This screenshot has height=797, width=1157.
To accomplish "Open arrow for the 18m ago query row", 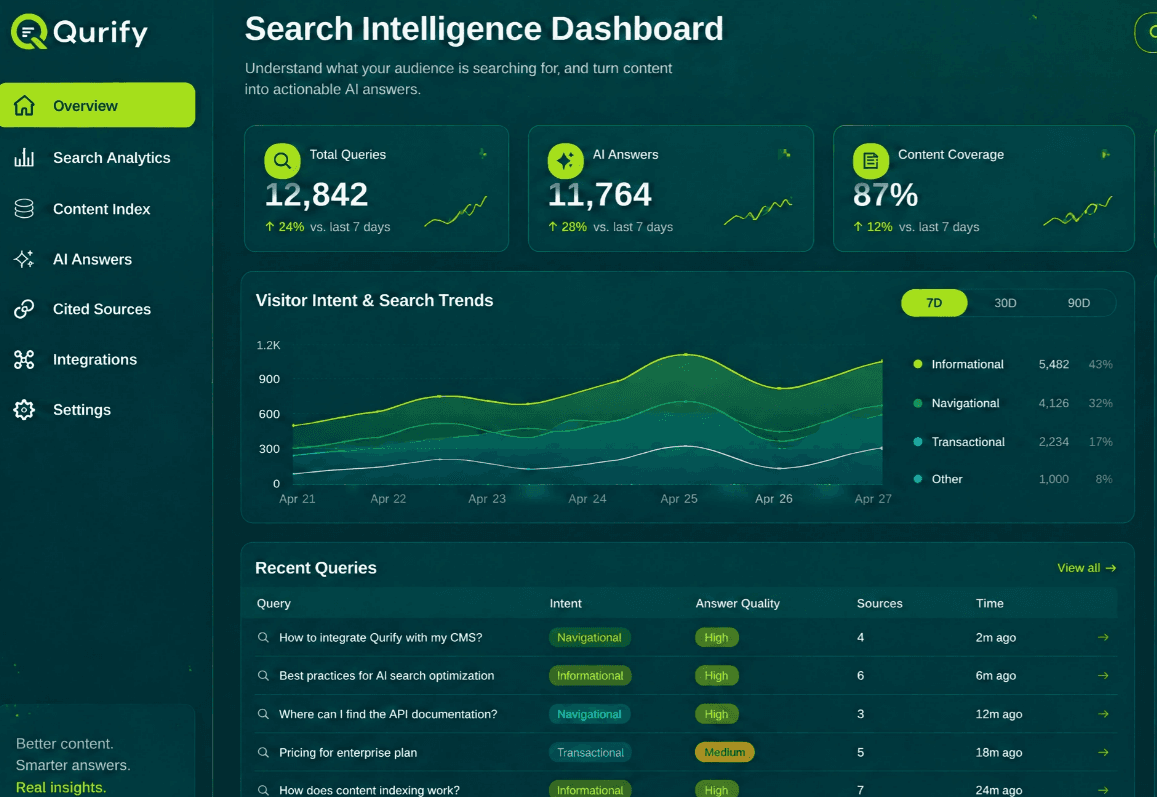I will [1103, 752].
